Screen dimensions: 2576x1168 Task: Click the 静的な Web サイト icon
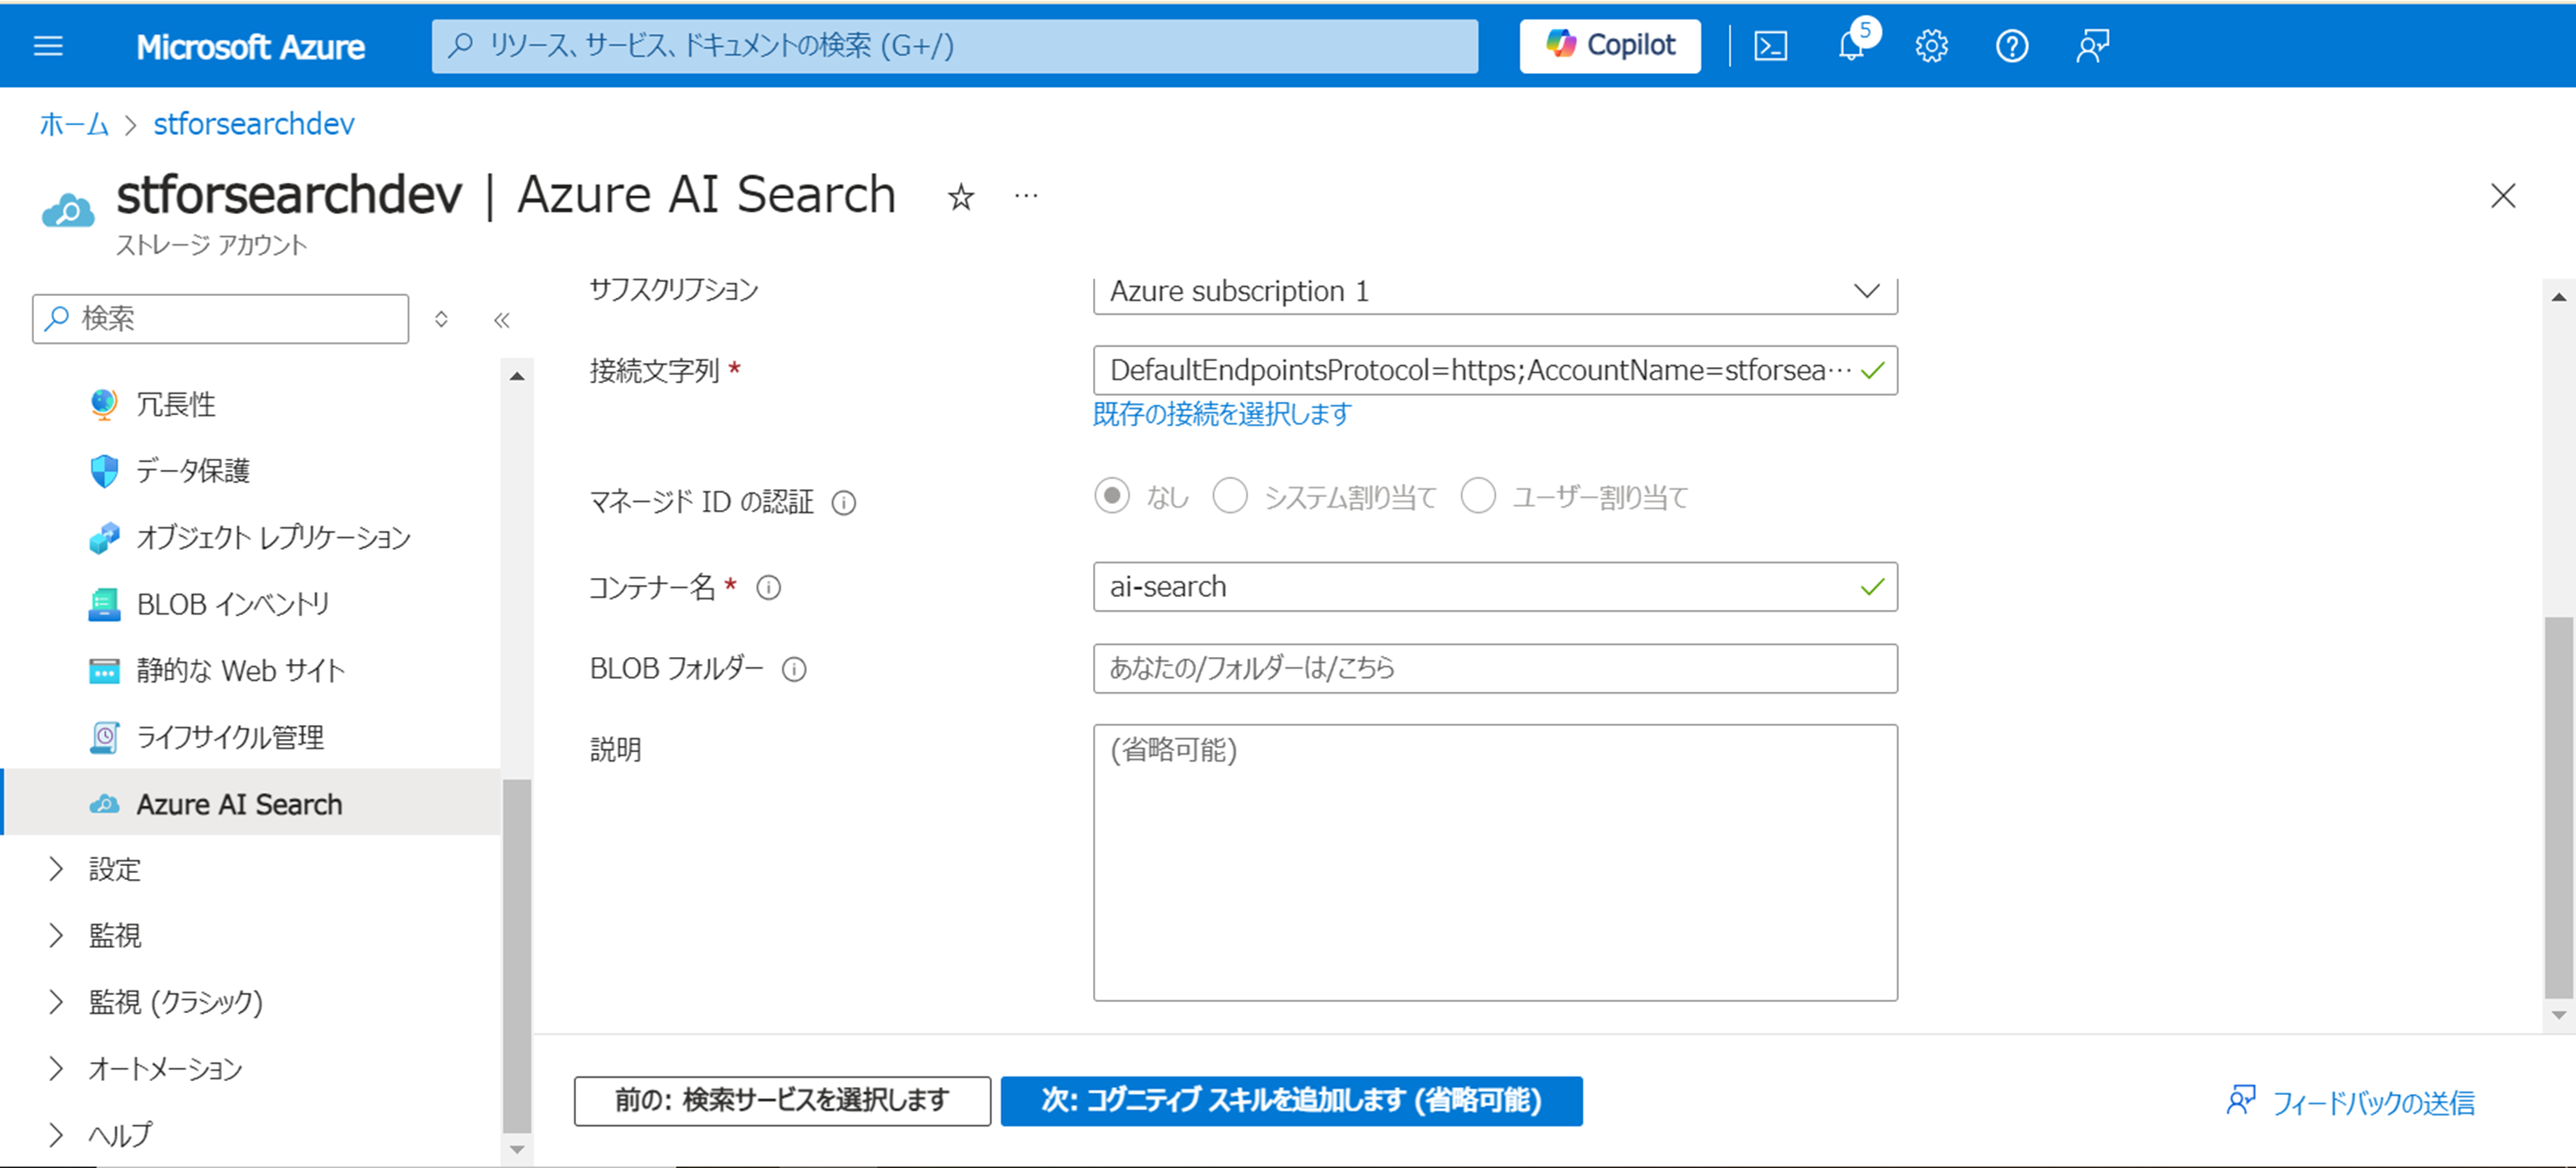[104, 671]
